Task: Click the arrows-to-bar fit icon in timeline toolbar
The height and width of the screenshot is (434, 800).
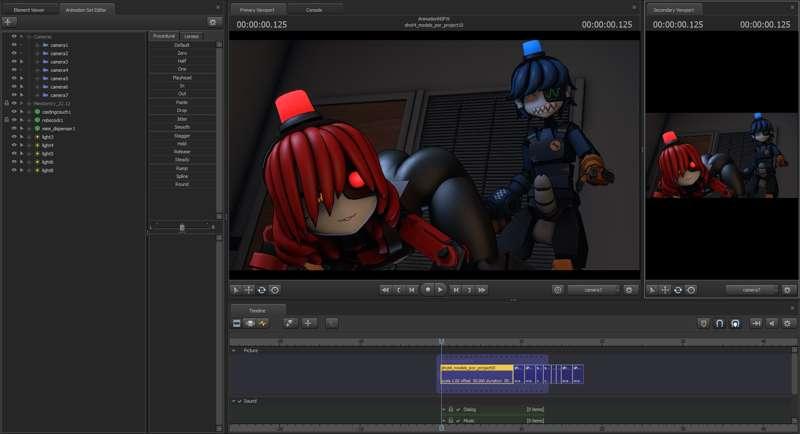Action: [757, 323]
